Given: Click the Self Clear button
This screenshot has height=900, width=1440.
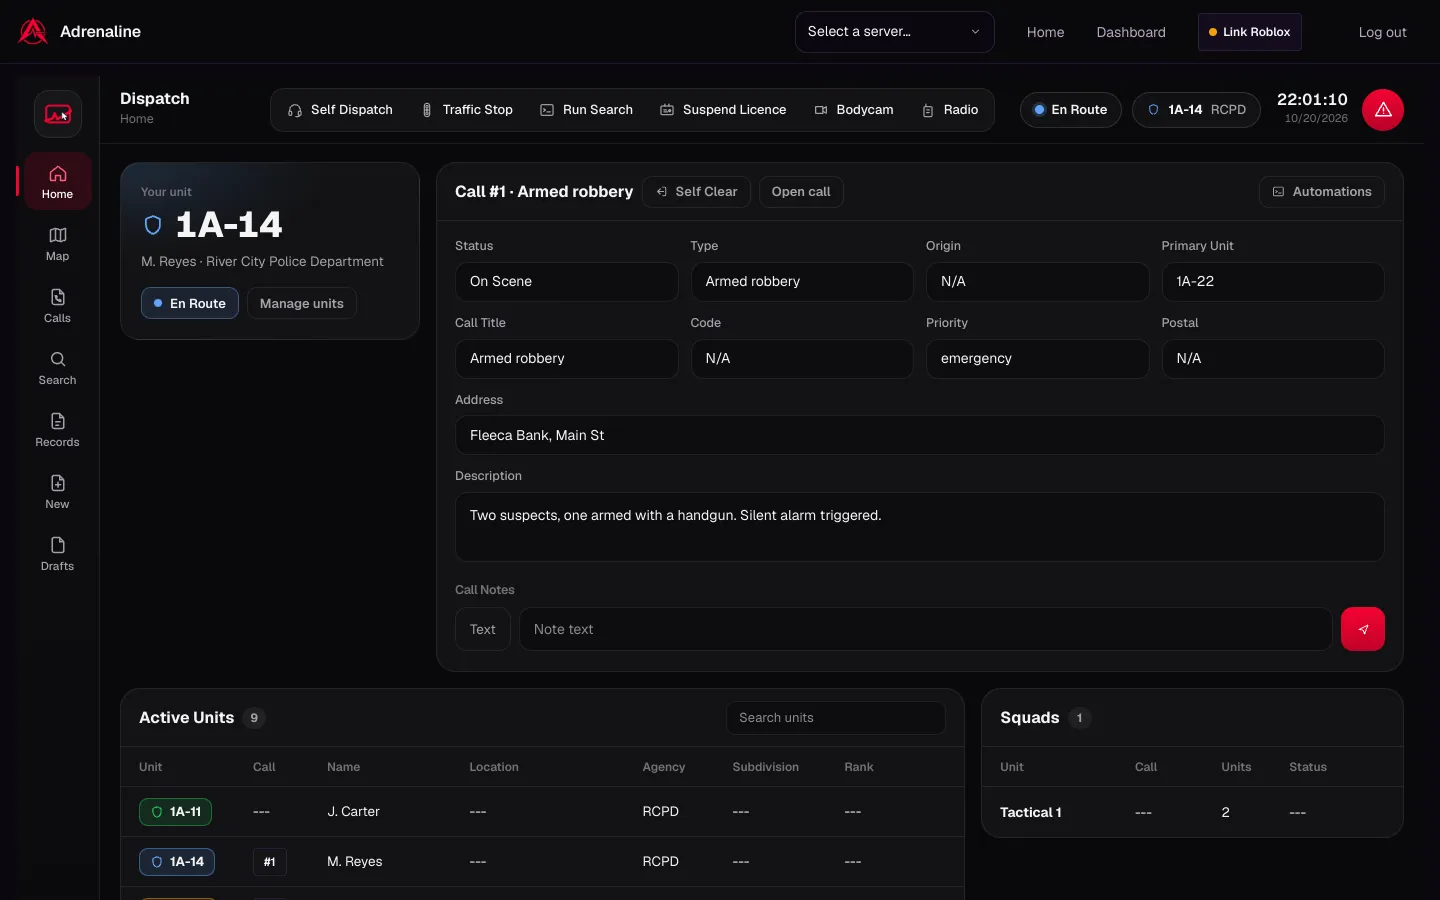Looking at the screenshot, I should (697, 192).
